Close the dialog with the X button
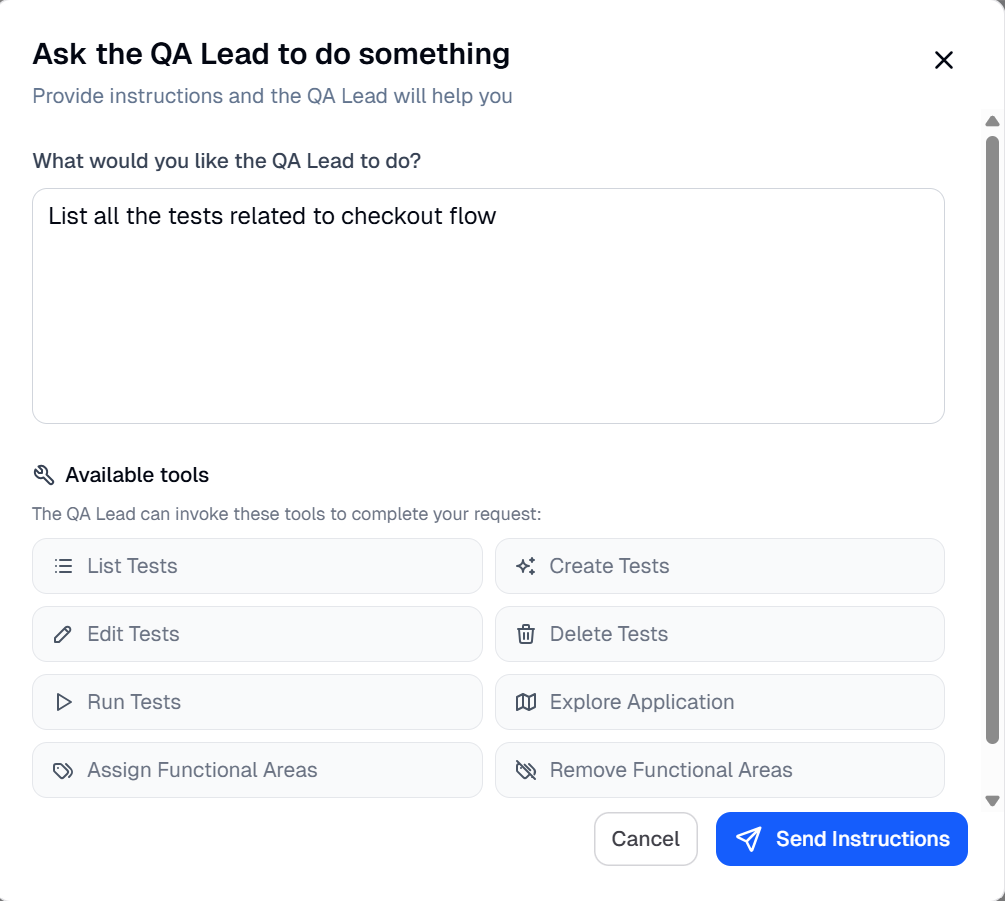Screen dimensions: 1005x901 (x=943, y=60)
